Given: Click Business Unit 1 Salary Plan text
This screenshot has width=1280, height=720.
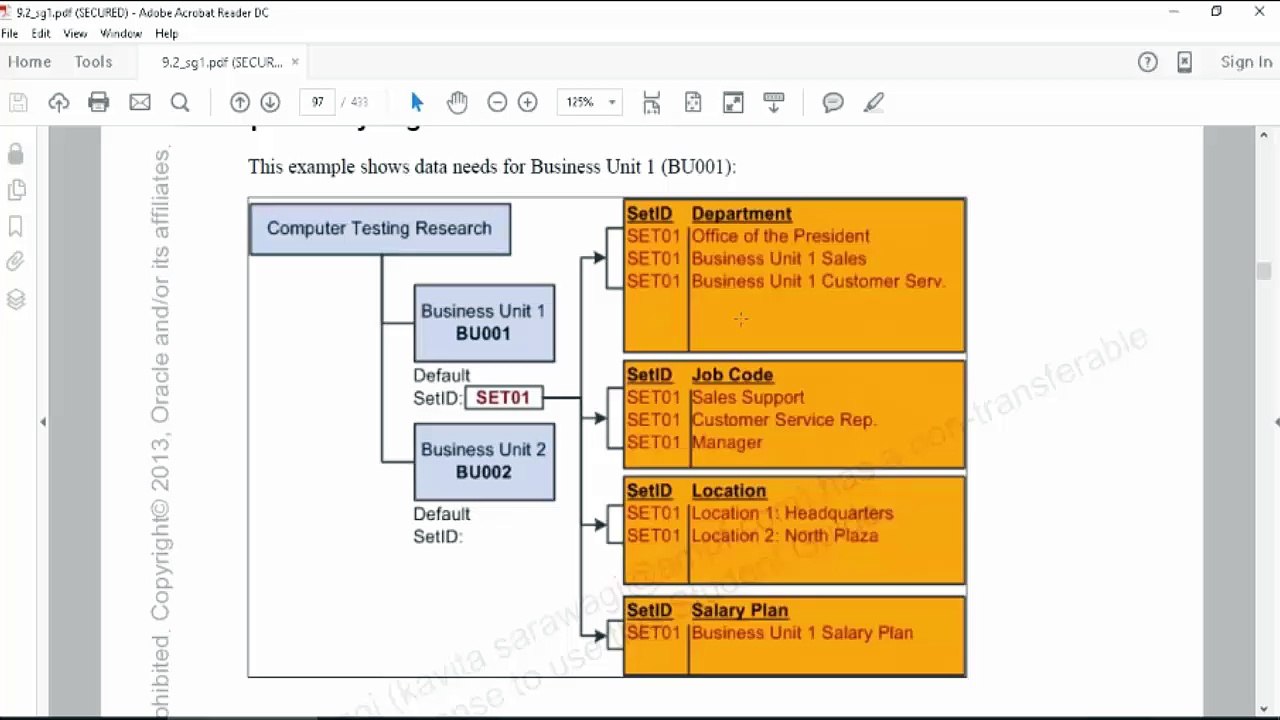Looking at the screenshot, I should 802,633.
